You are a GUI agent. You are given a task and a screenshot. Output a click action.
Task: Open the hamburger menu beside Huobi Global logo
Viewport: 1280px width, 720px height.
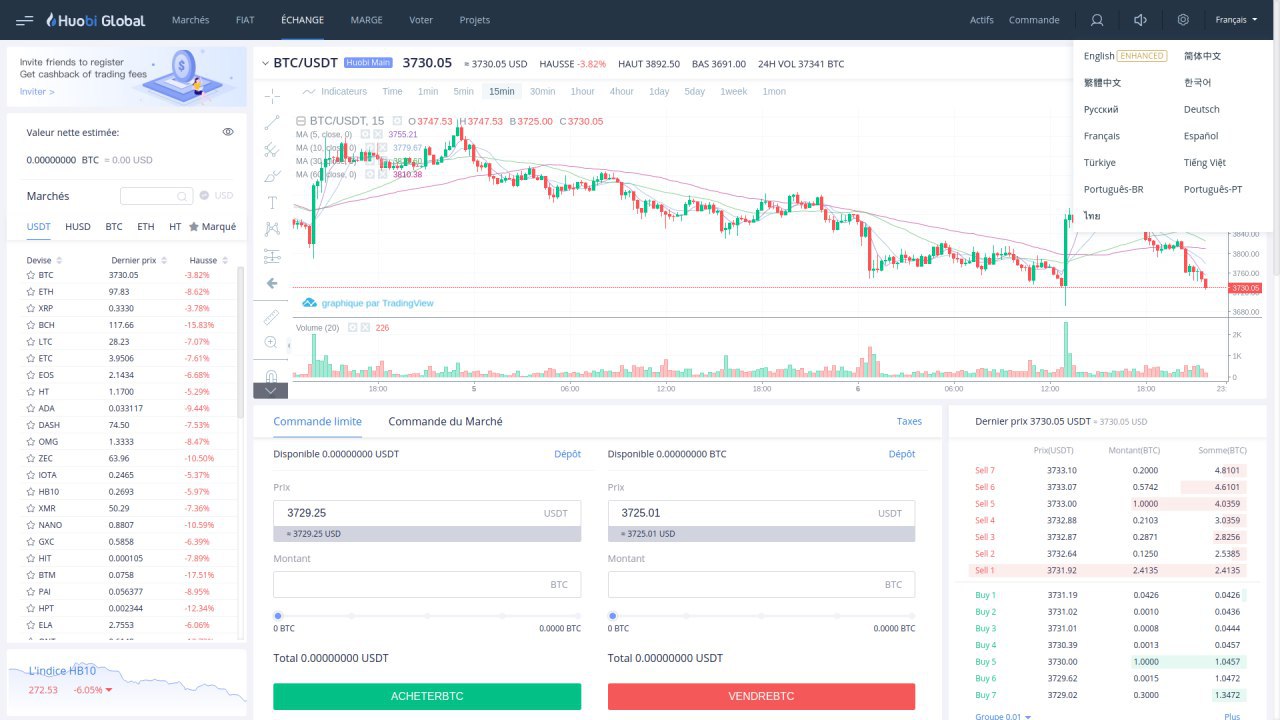click(x=25, y=20)
